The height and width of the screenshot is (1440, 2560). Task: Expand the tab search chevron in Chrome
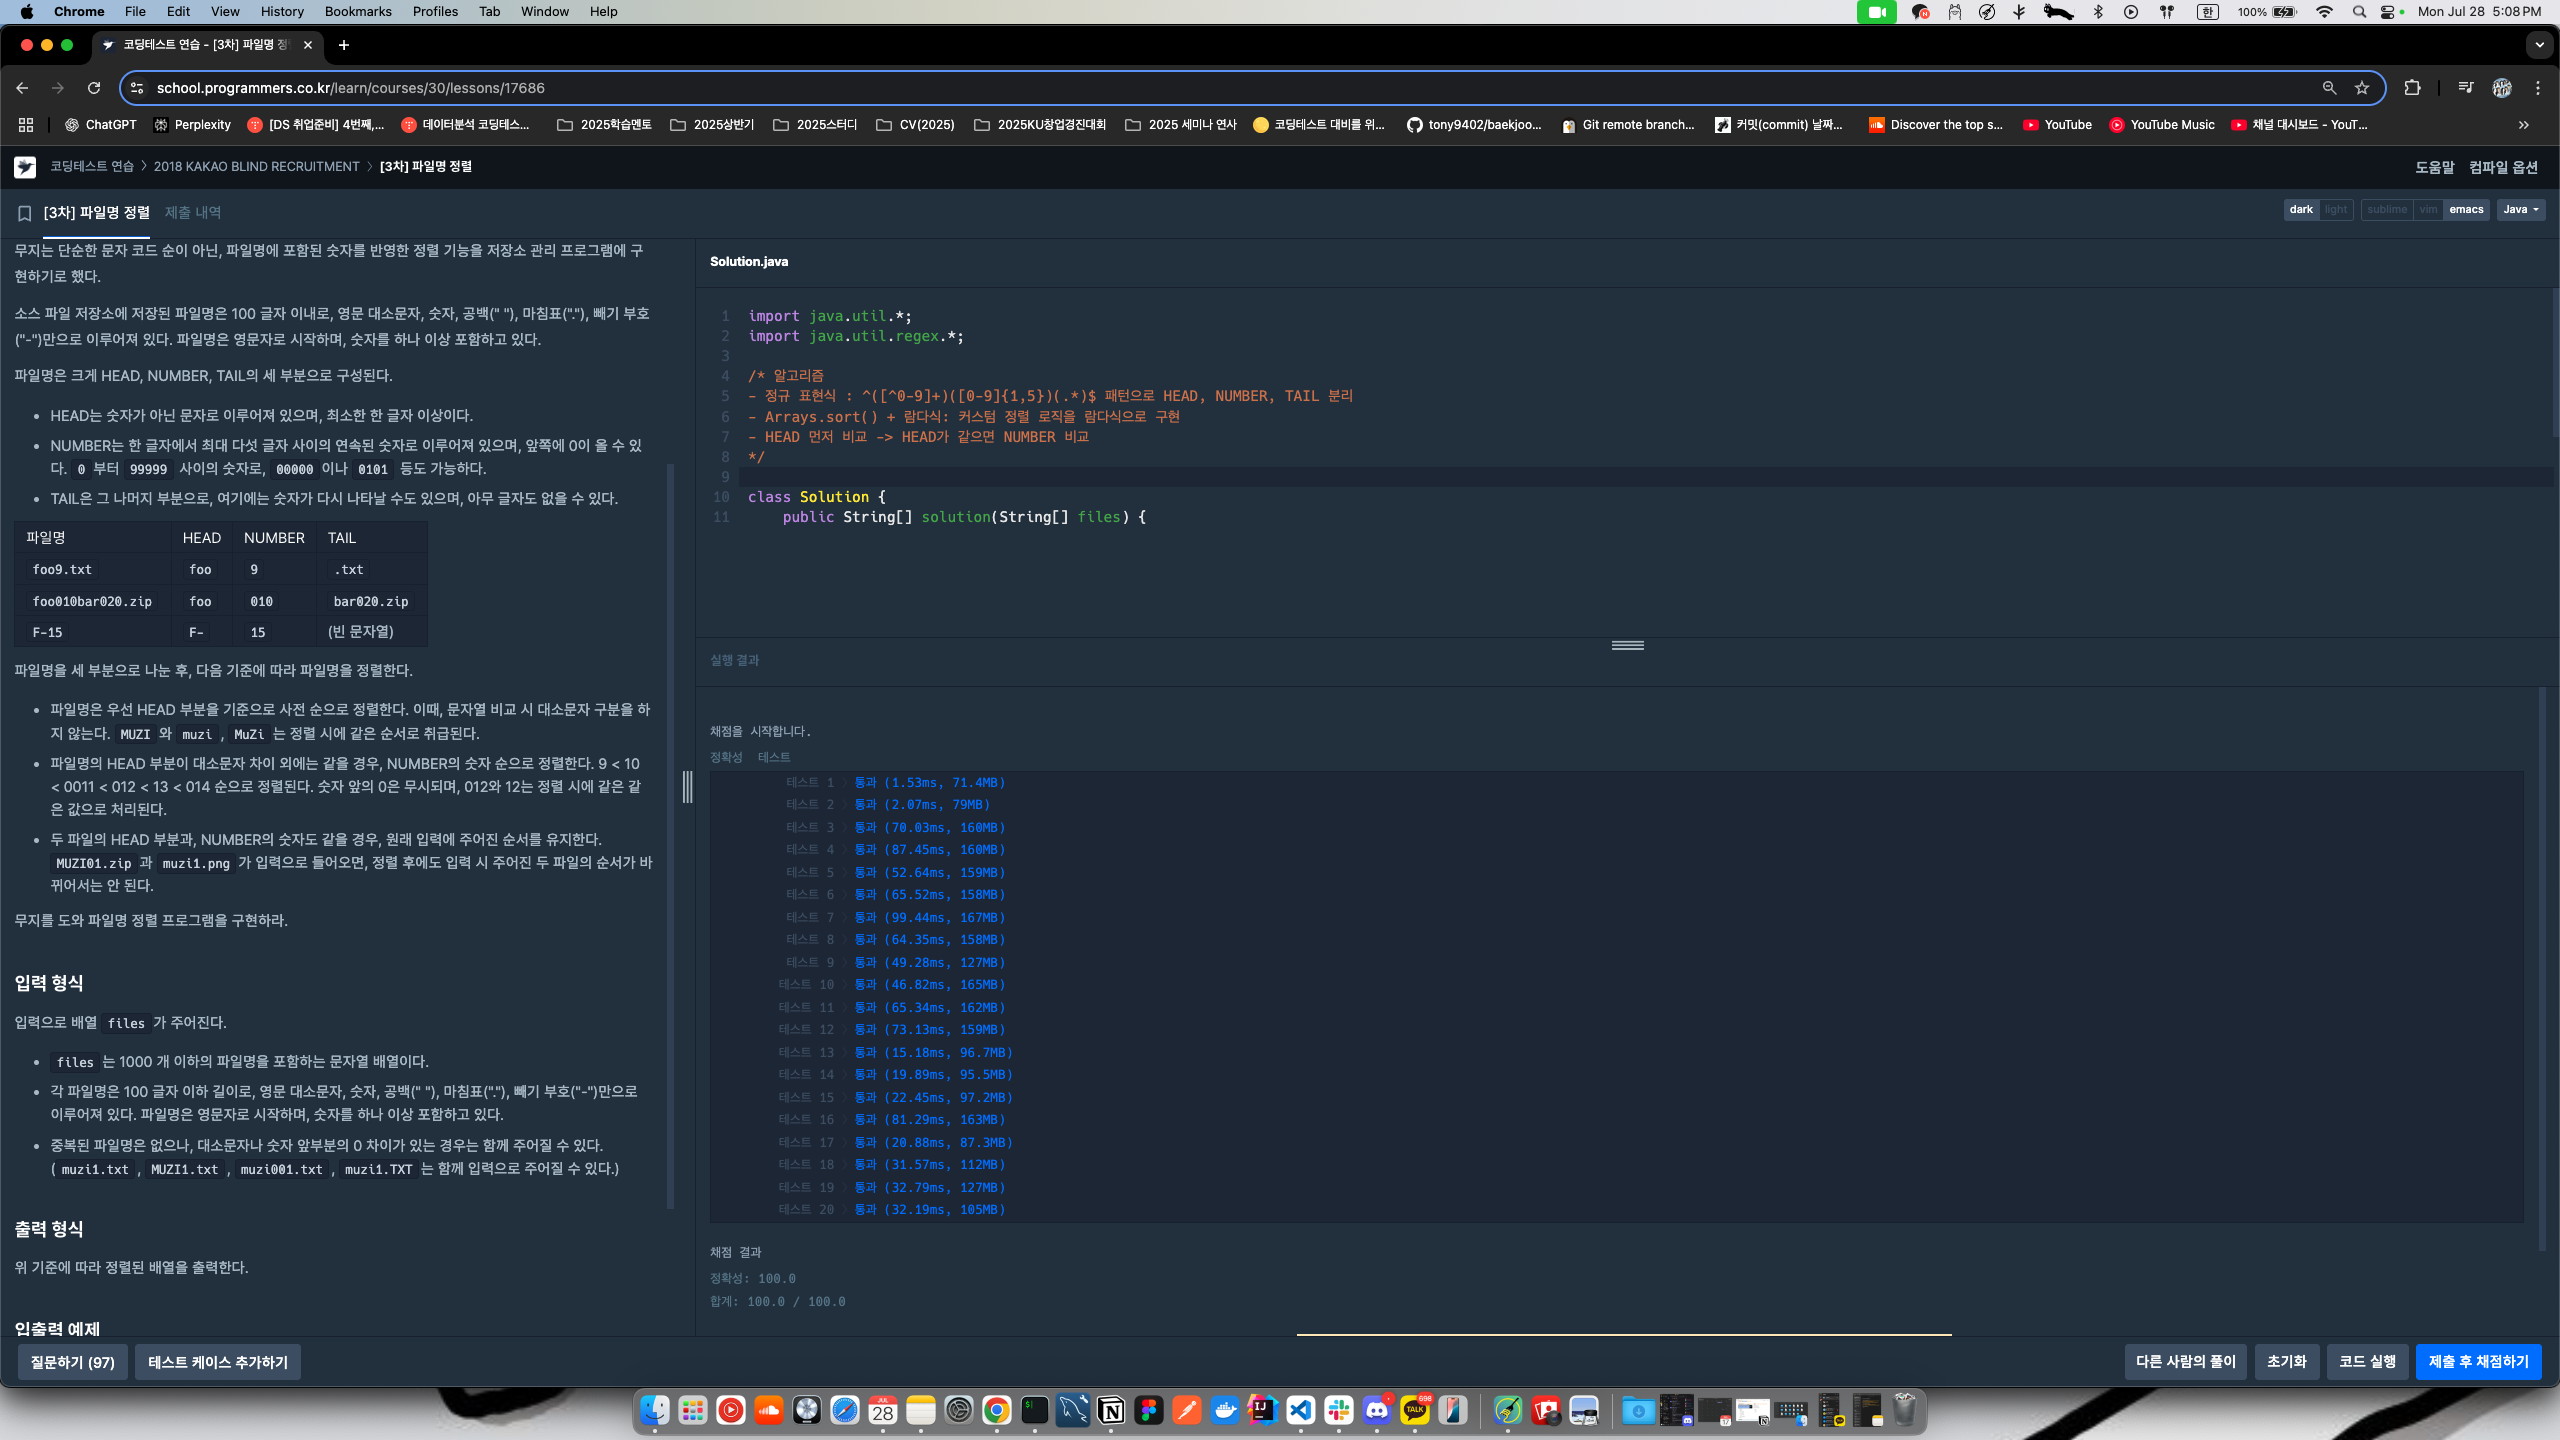coord(2540,45)
